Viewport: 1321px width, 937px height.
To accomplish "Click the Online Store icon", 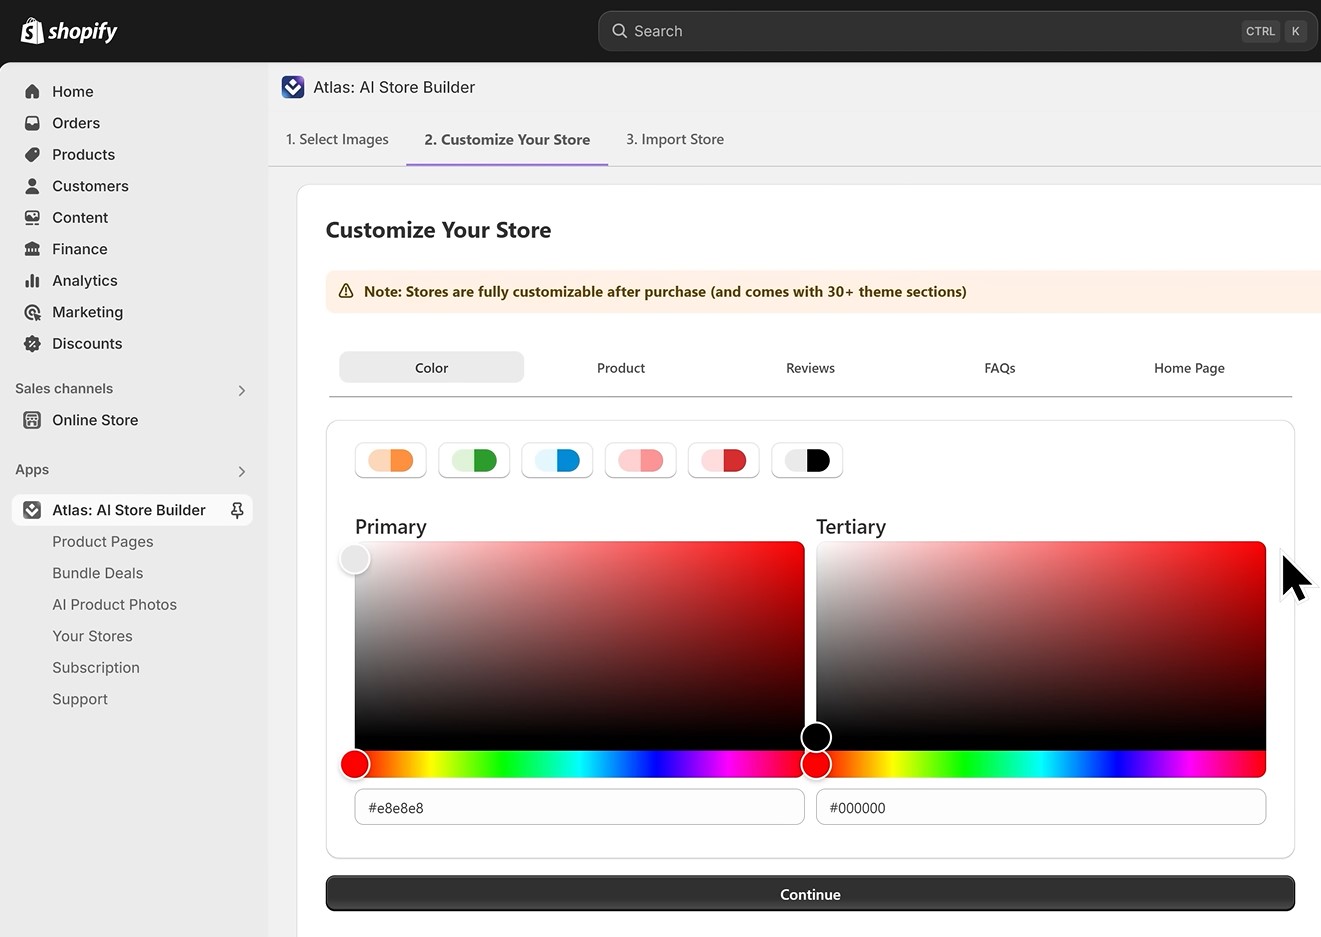I will click(31, 420).
